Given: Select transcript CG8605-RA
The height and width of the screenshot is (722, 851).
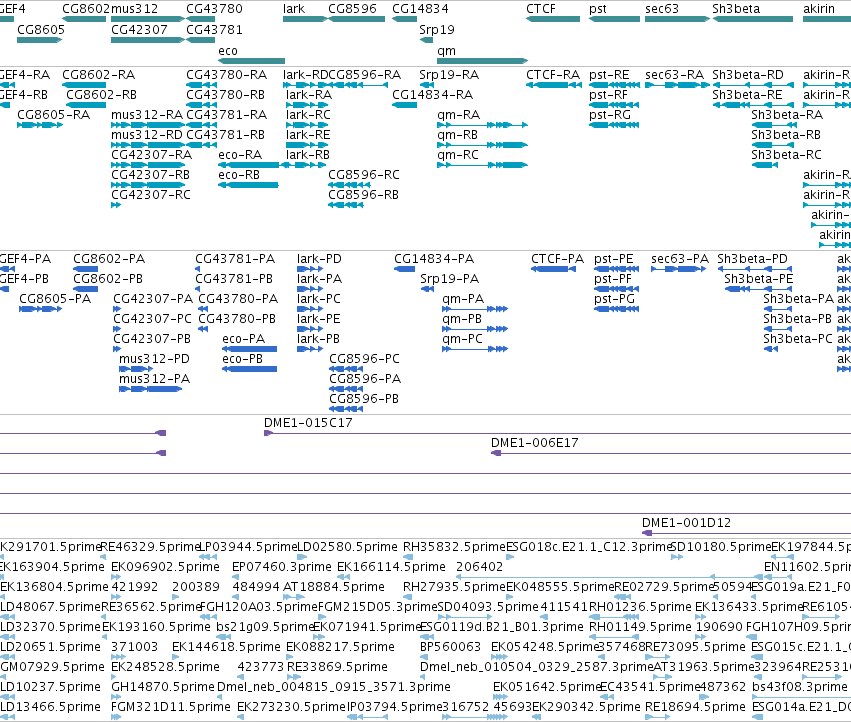Looking at the screenshot, I should [40, 125].
